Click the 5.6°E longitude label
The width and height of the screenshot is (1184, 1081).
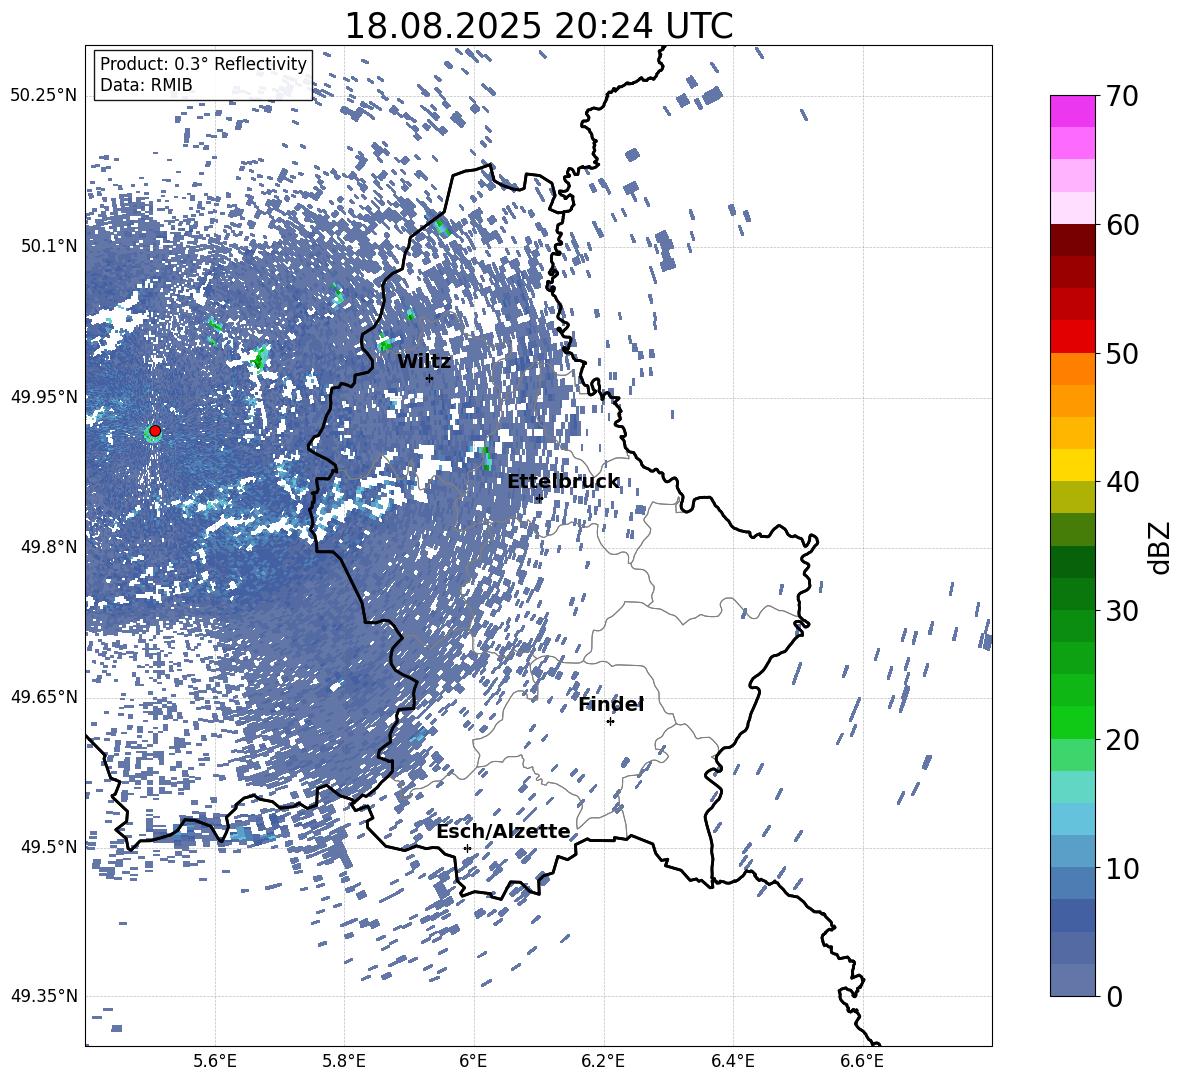tap(215, 1061)
